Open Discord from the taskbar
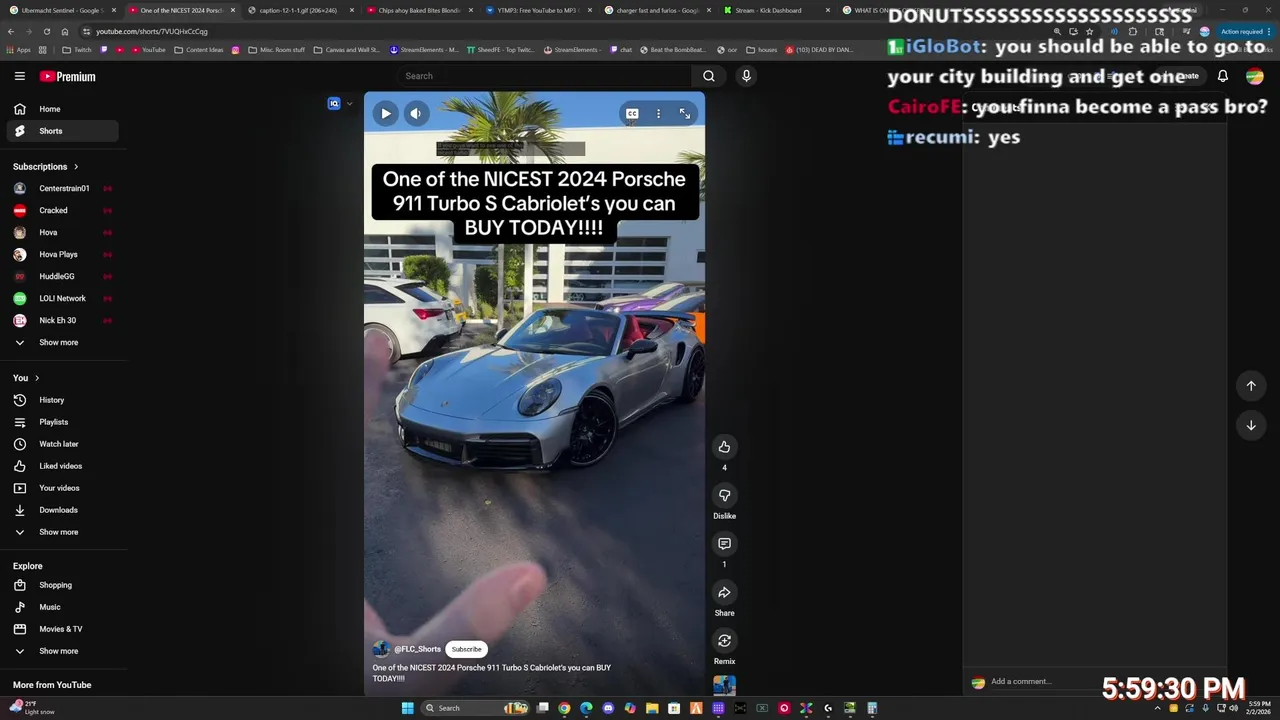Viewport: 1280px width, 720px height. [x=608, y=708]
